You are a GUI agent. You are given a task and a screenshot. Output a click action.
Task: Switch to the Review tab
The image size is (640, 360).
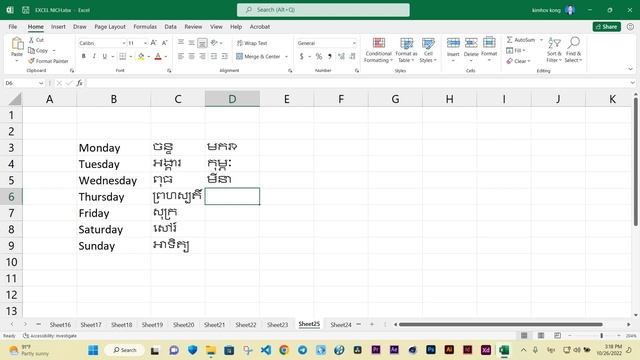click(193, 27)
